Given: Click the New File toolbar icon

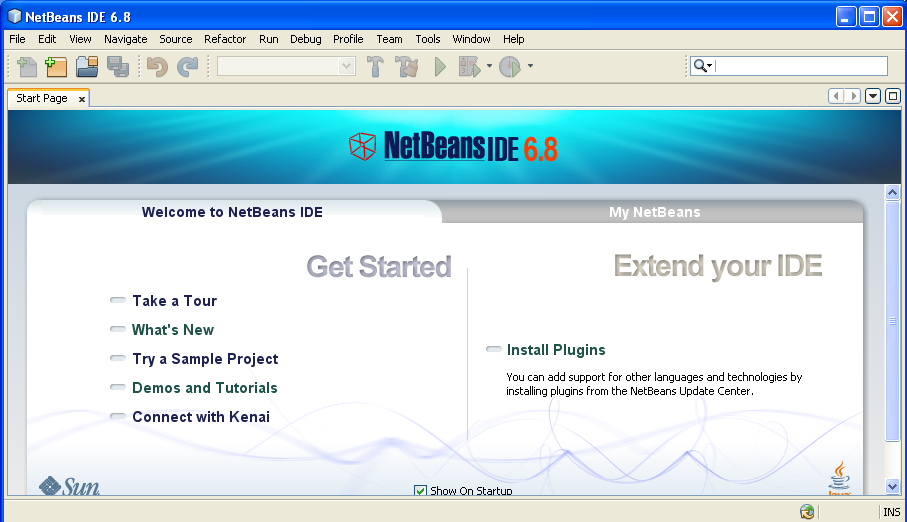Looking at the screenshot, I should click(27, 67).
